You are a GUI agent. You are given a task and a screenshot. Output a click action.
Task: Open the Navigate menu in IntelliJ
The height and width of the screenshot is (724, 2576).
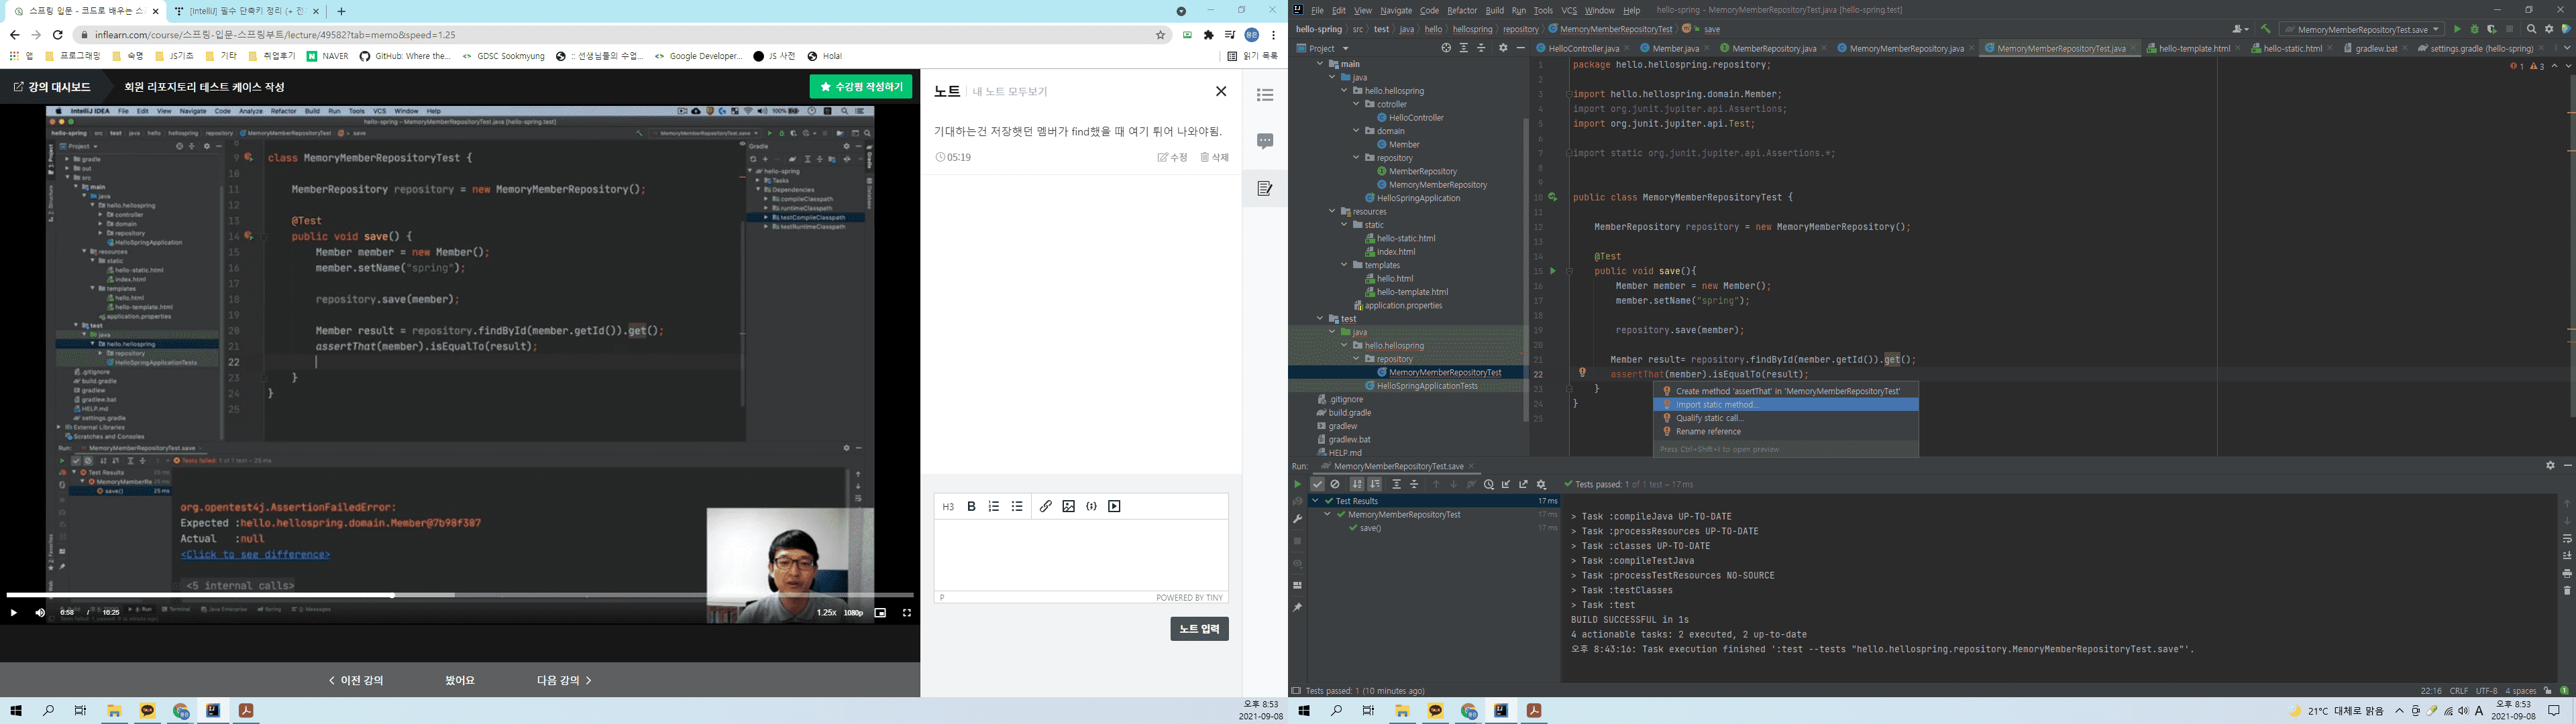(1396, 10)
